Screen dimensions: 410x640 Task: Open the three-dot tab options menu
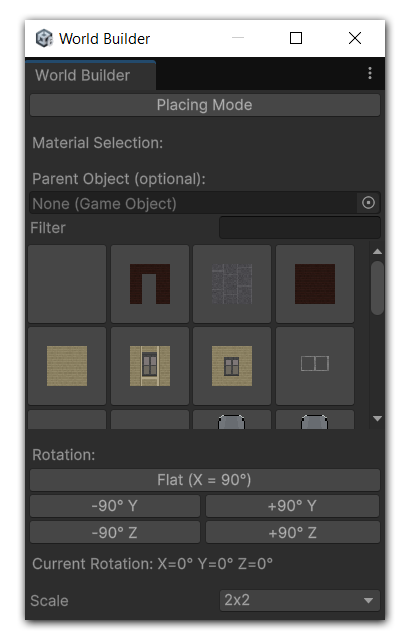click(370, 73)
